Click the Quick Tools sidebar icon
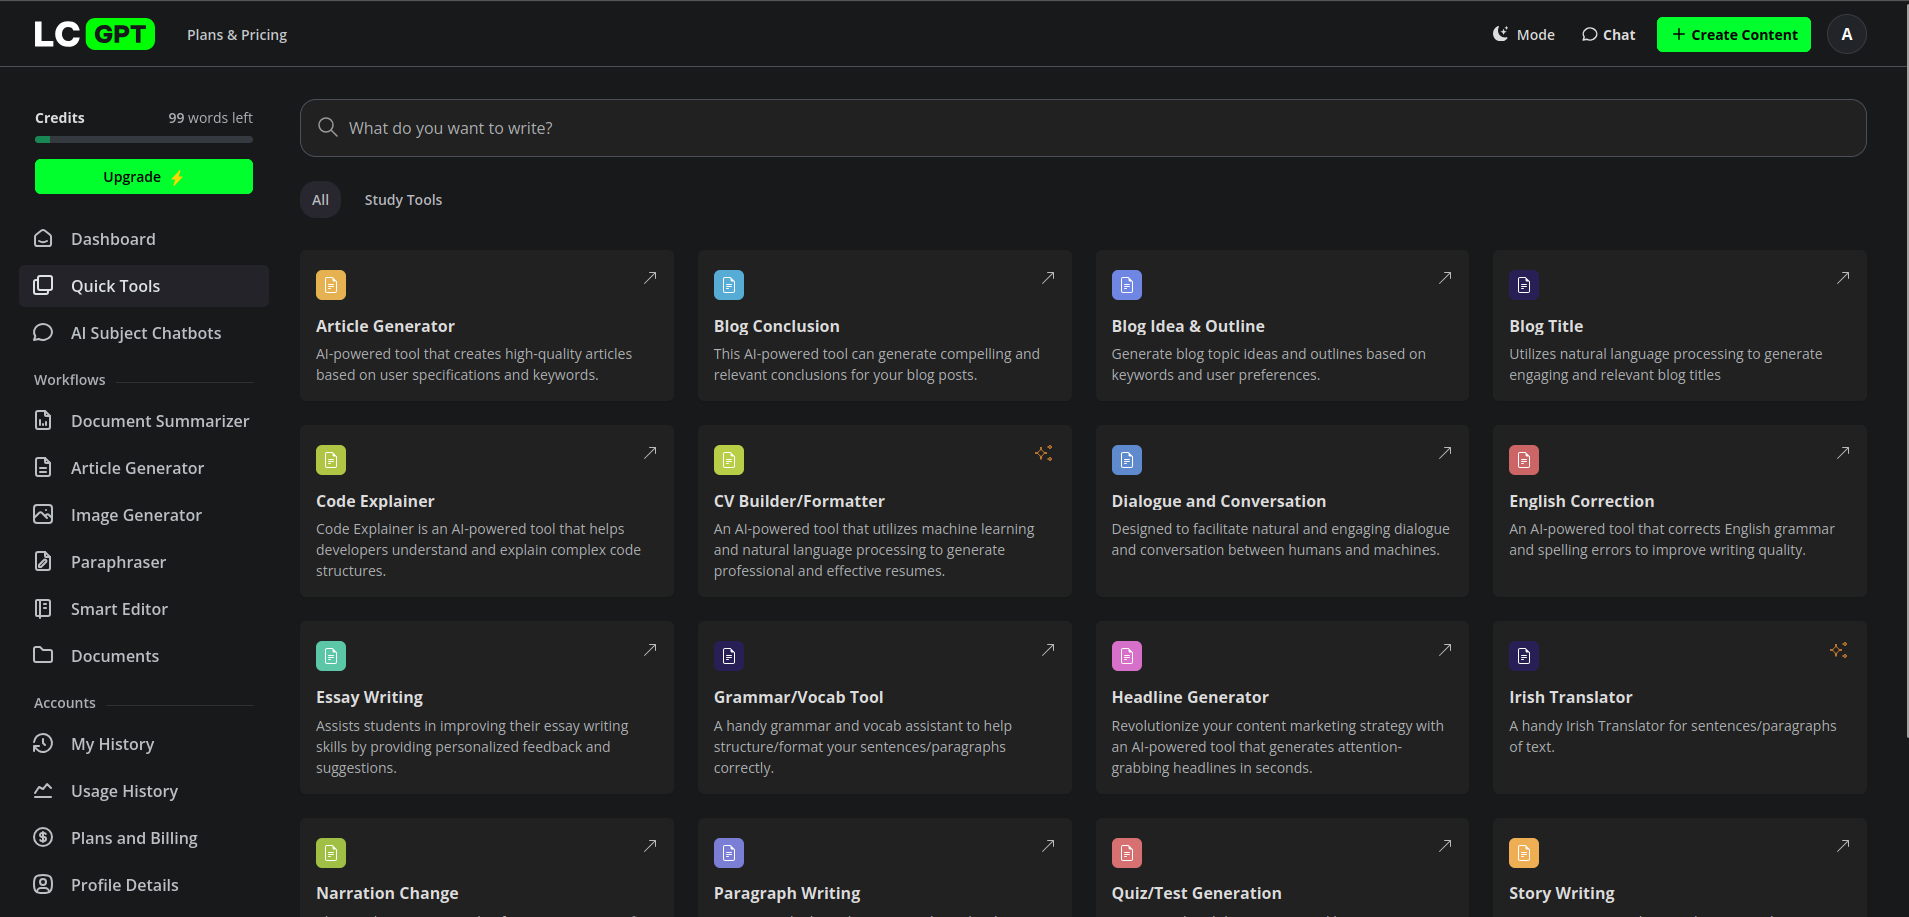This screenshot has width=1909, height=917. 43,286
